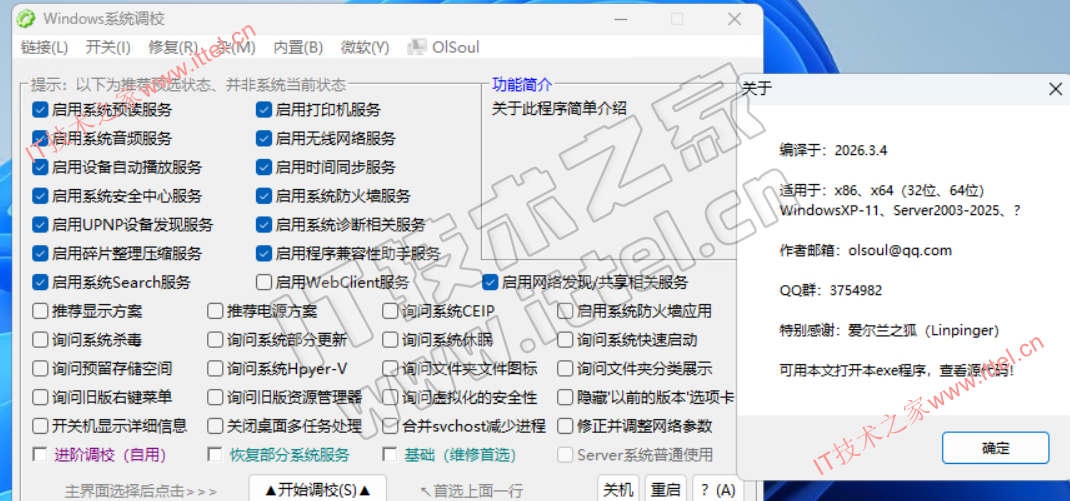Screen dimensions: 1070x501
Task: Uncheck 启用打印机服务 checkbox
Action: pyautogui.click(x=264, y=110)
